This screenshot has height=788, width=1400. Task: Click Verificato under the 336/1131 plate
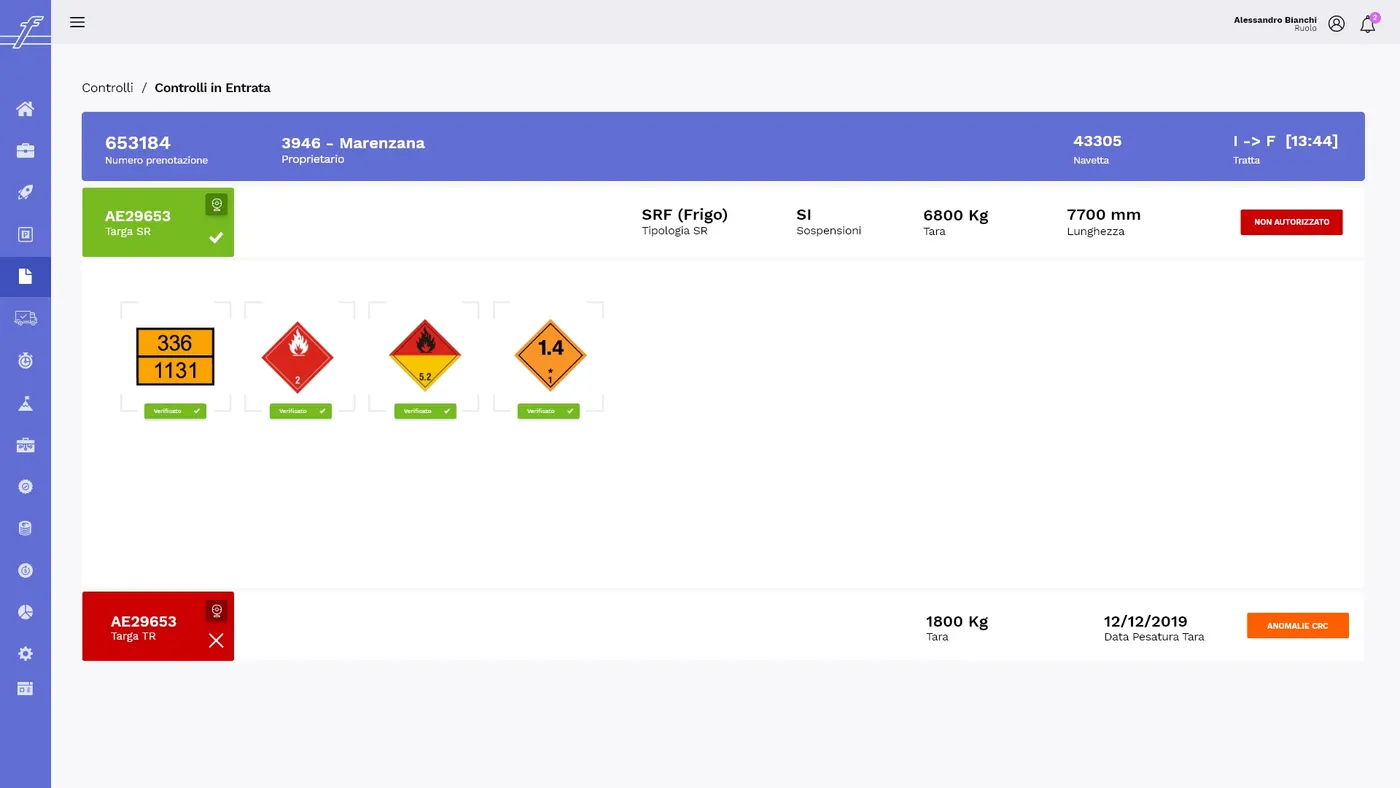pyautogui.click(x=175, y=411)
